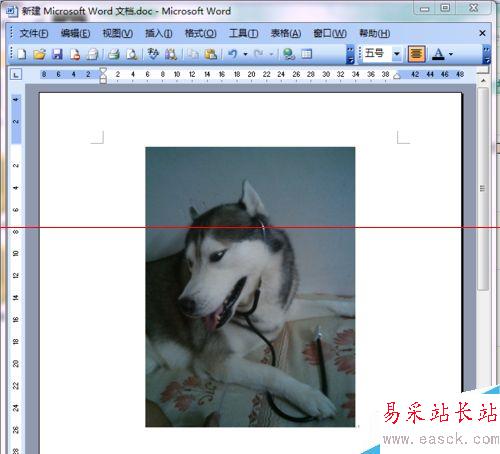The image size is (500, 454).
Task: Run spelling and grammar check
Action: (x=153, y=54)
